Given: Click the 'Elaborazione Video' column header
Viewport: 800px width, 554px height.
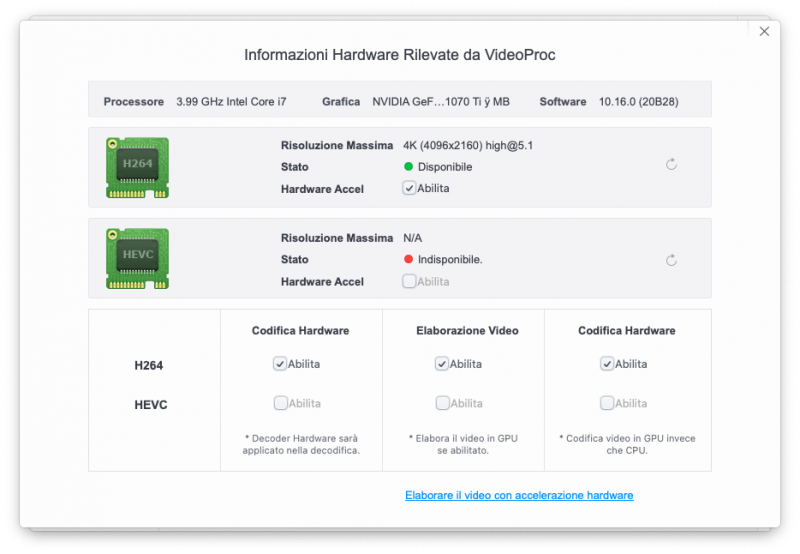Looking at the screenshot, I should click(x=467, y=331).
